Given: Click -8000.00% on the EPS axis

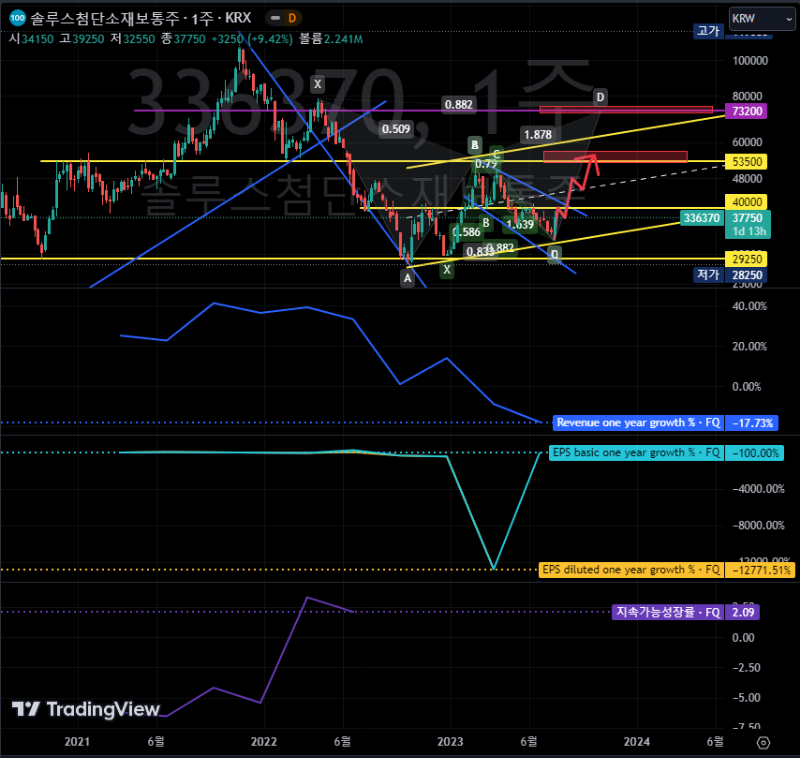Looking at the screenshot, I should 758,525.
